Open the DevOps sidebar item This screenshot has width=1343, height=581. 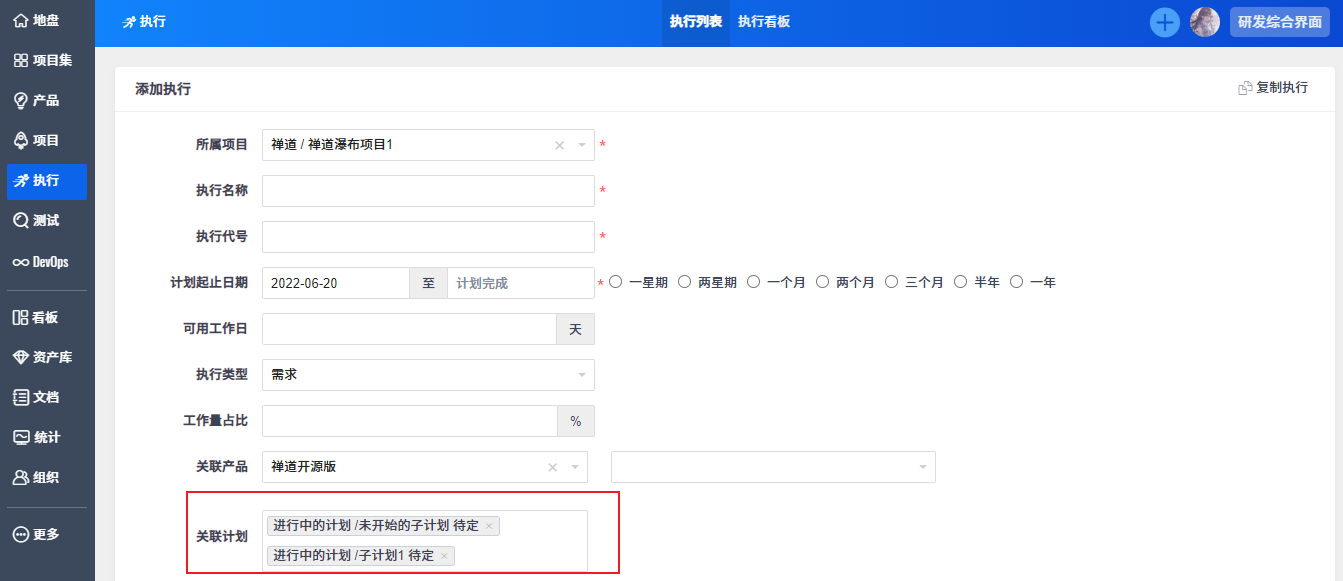pos(47,262)
